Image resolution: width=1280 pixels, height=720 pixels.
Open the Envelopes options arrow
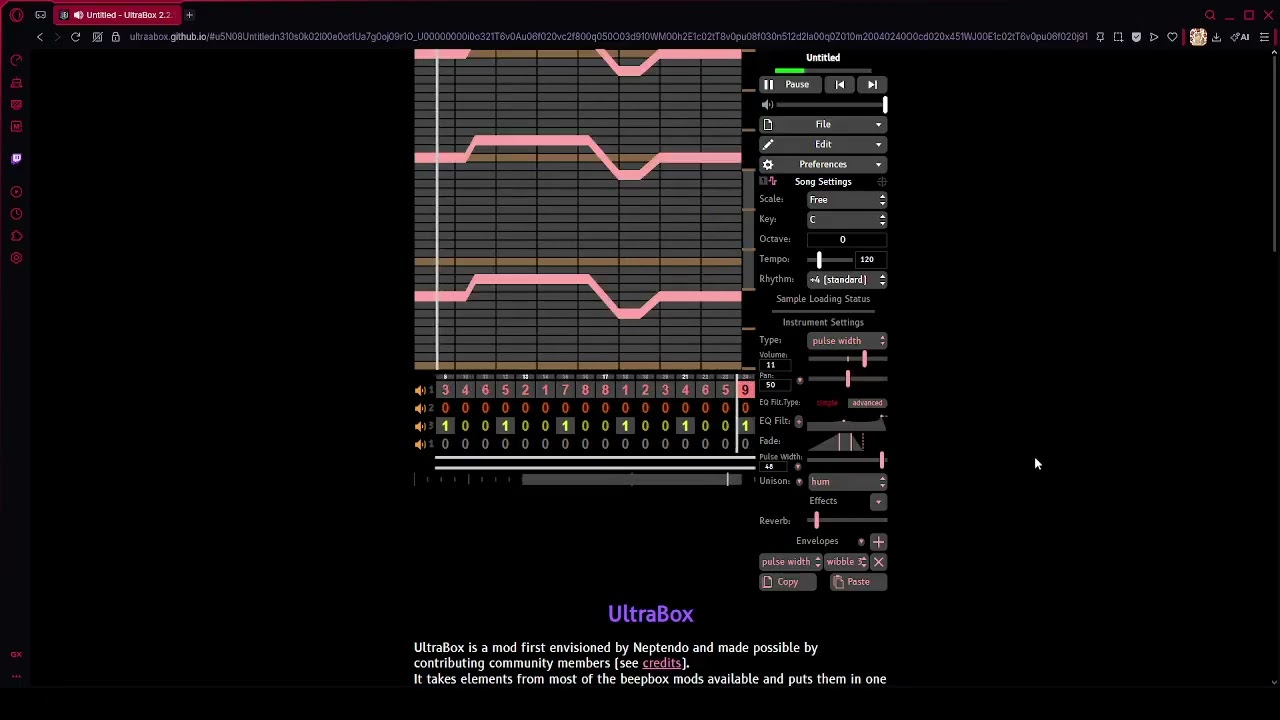pos(861,542)
